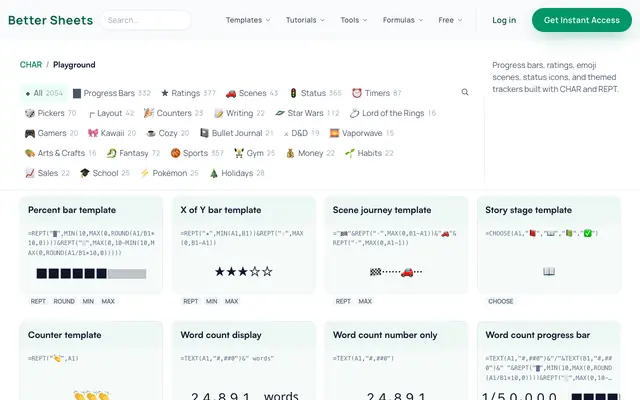Image resolution: width=640 pixels, height=400 pixels.
Task: Select the Kawaii ribbon filter
Action: point(112,133)
